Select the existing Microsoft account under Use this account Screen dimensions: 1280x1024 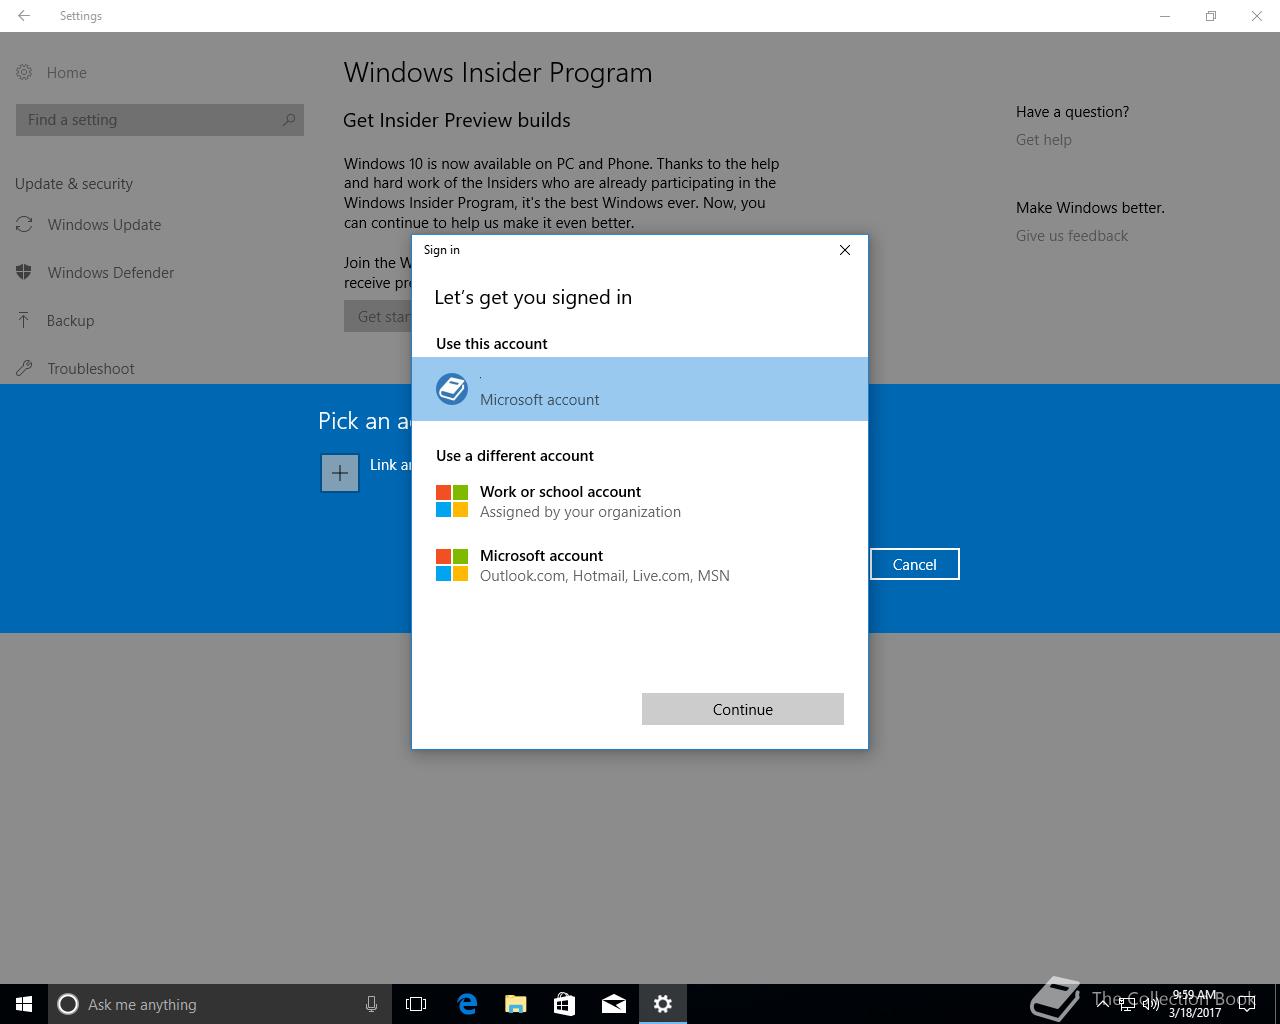(640, 389)
